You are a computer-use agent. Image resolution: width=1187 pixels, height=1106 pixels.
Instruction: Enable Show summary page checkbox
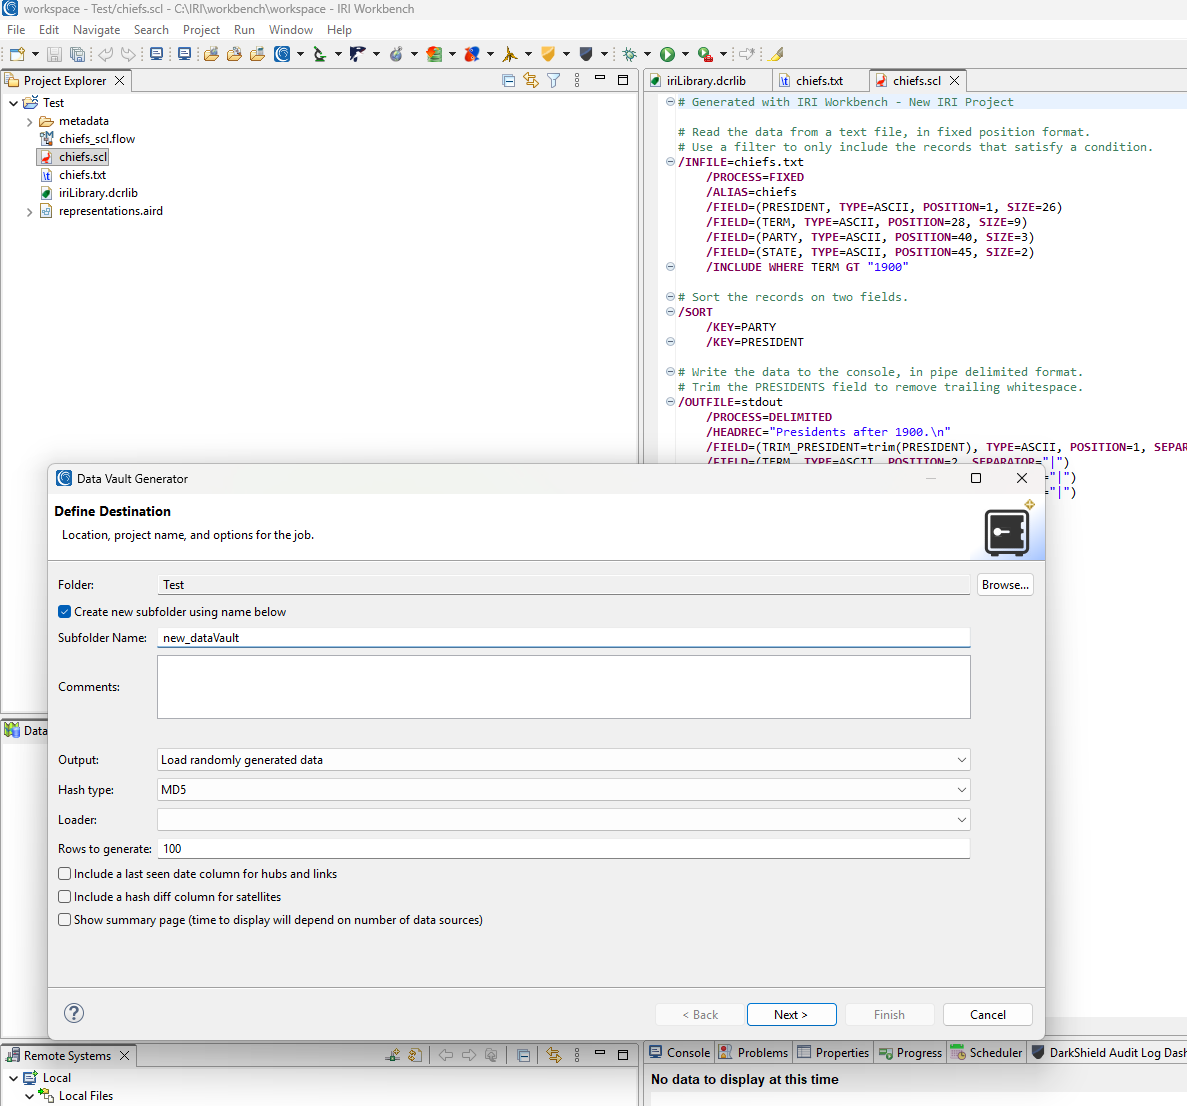64,920
